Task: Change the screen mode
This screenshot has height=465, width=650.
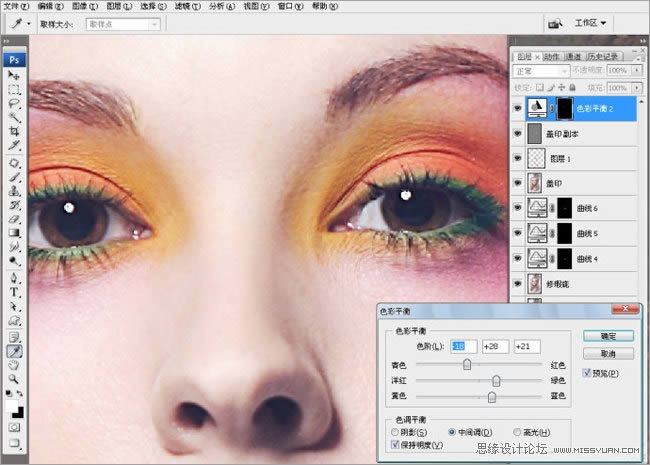Action: point(14,443)
